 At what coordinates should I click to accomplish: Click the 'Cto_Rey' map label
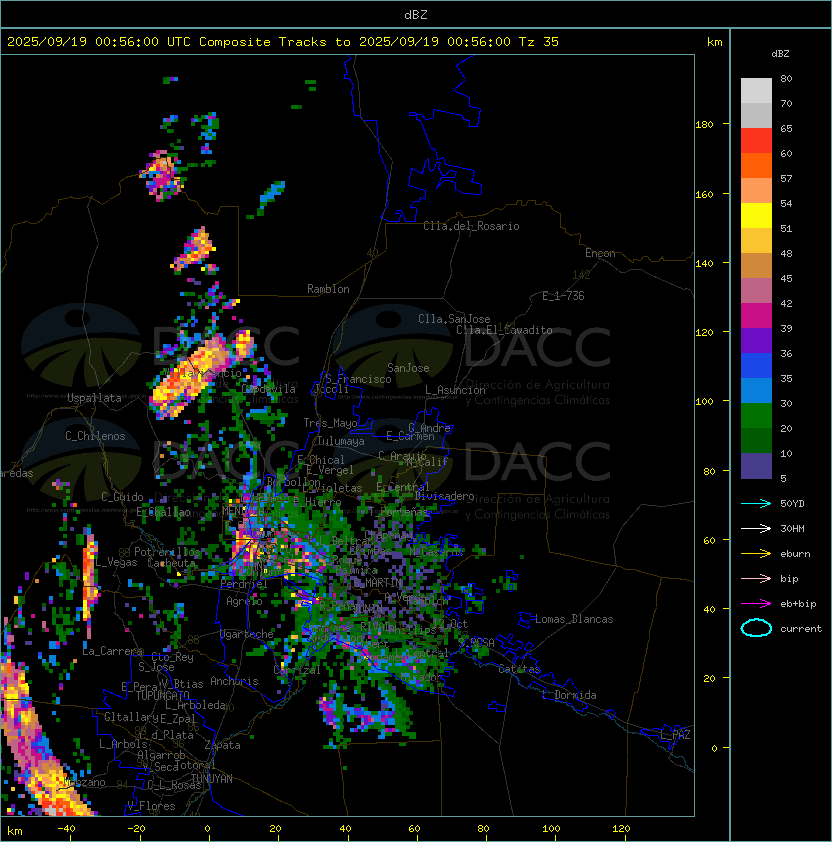pyautogui.click(x=172, y=657)
